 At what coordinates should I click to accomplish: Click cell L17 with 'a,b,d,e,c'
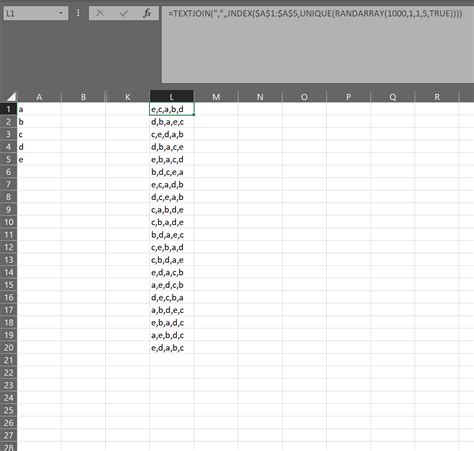click(x=171, y=310)
